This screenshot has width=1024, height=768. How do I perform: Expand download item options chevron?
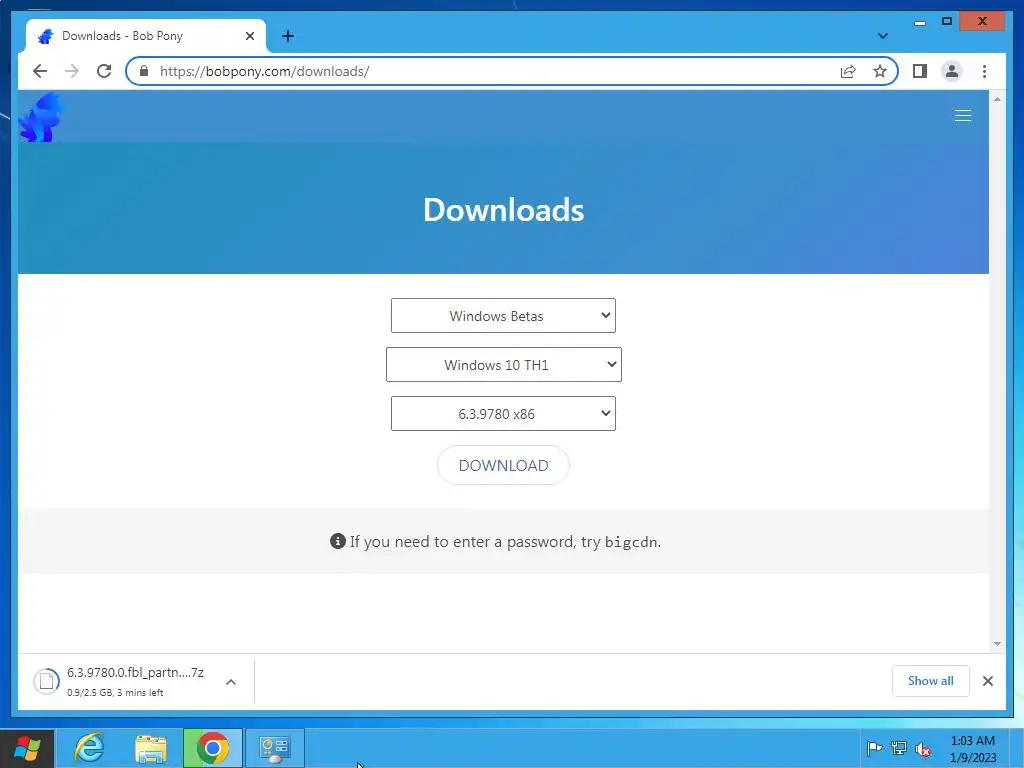231,682
